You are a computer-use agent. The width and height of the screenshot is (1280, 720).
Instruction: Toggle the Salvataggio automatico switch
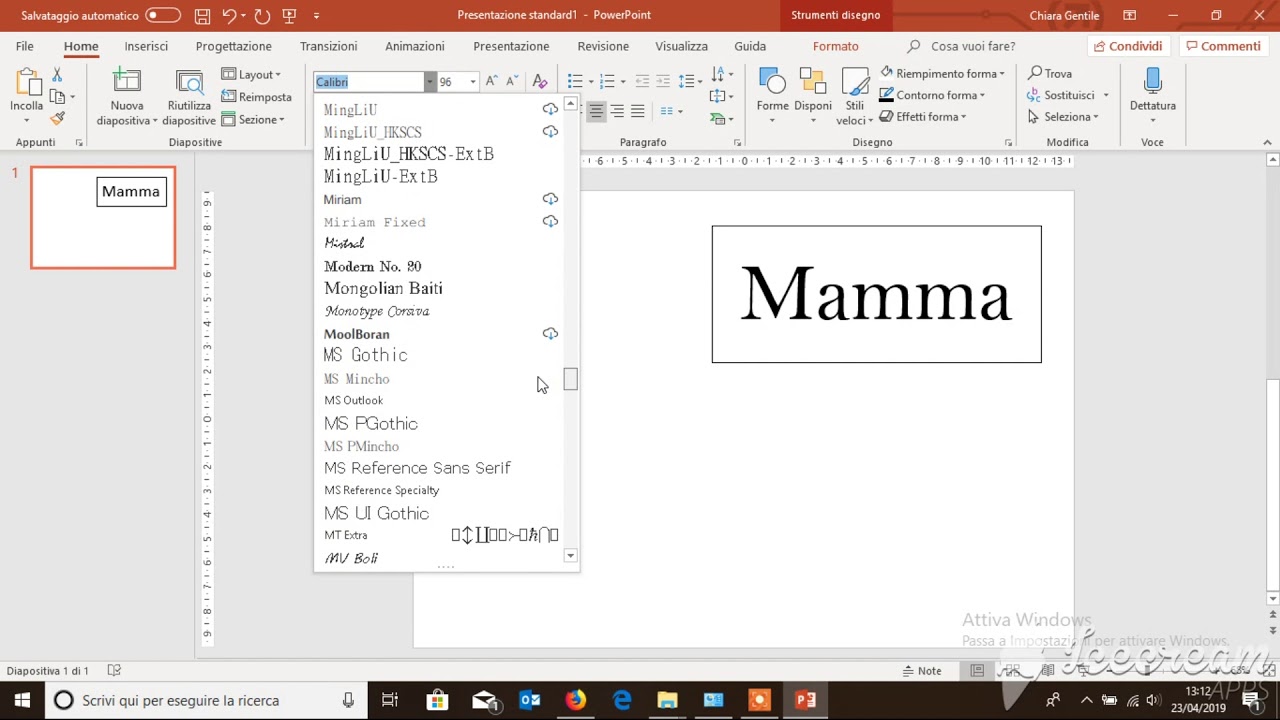coord(163,16)
